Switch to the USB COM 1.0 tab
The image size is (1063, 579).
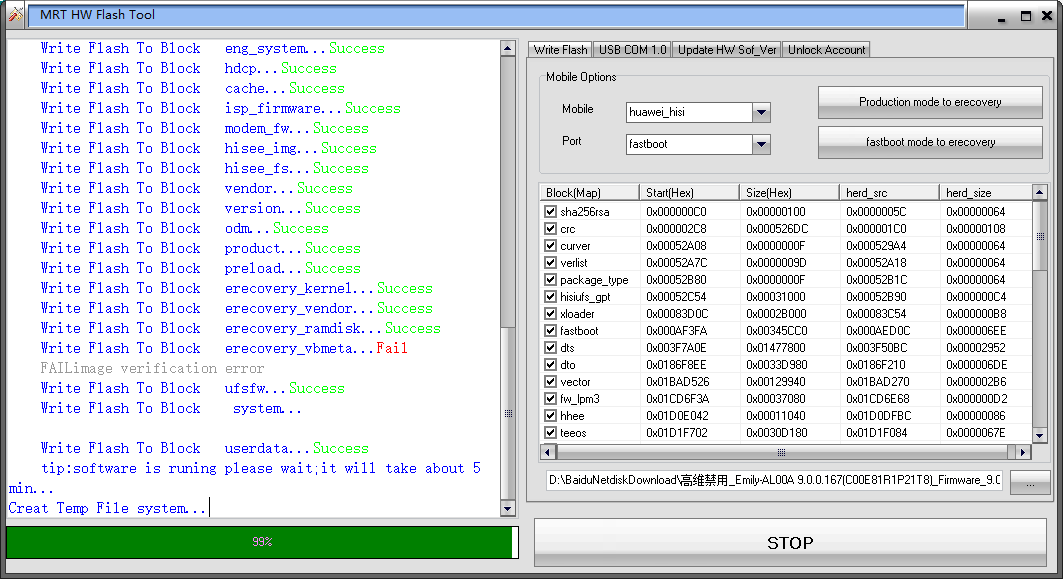pos(633,49)
